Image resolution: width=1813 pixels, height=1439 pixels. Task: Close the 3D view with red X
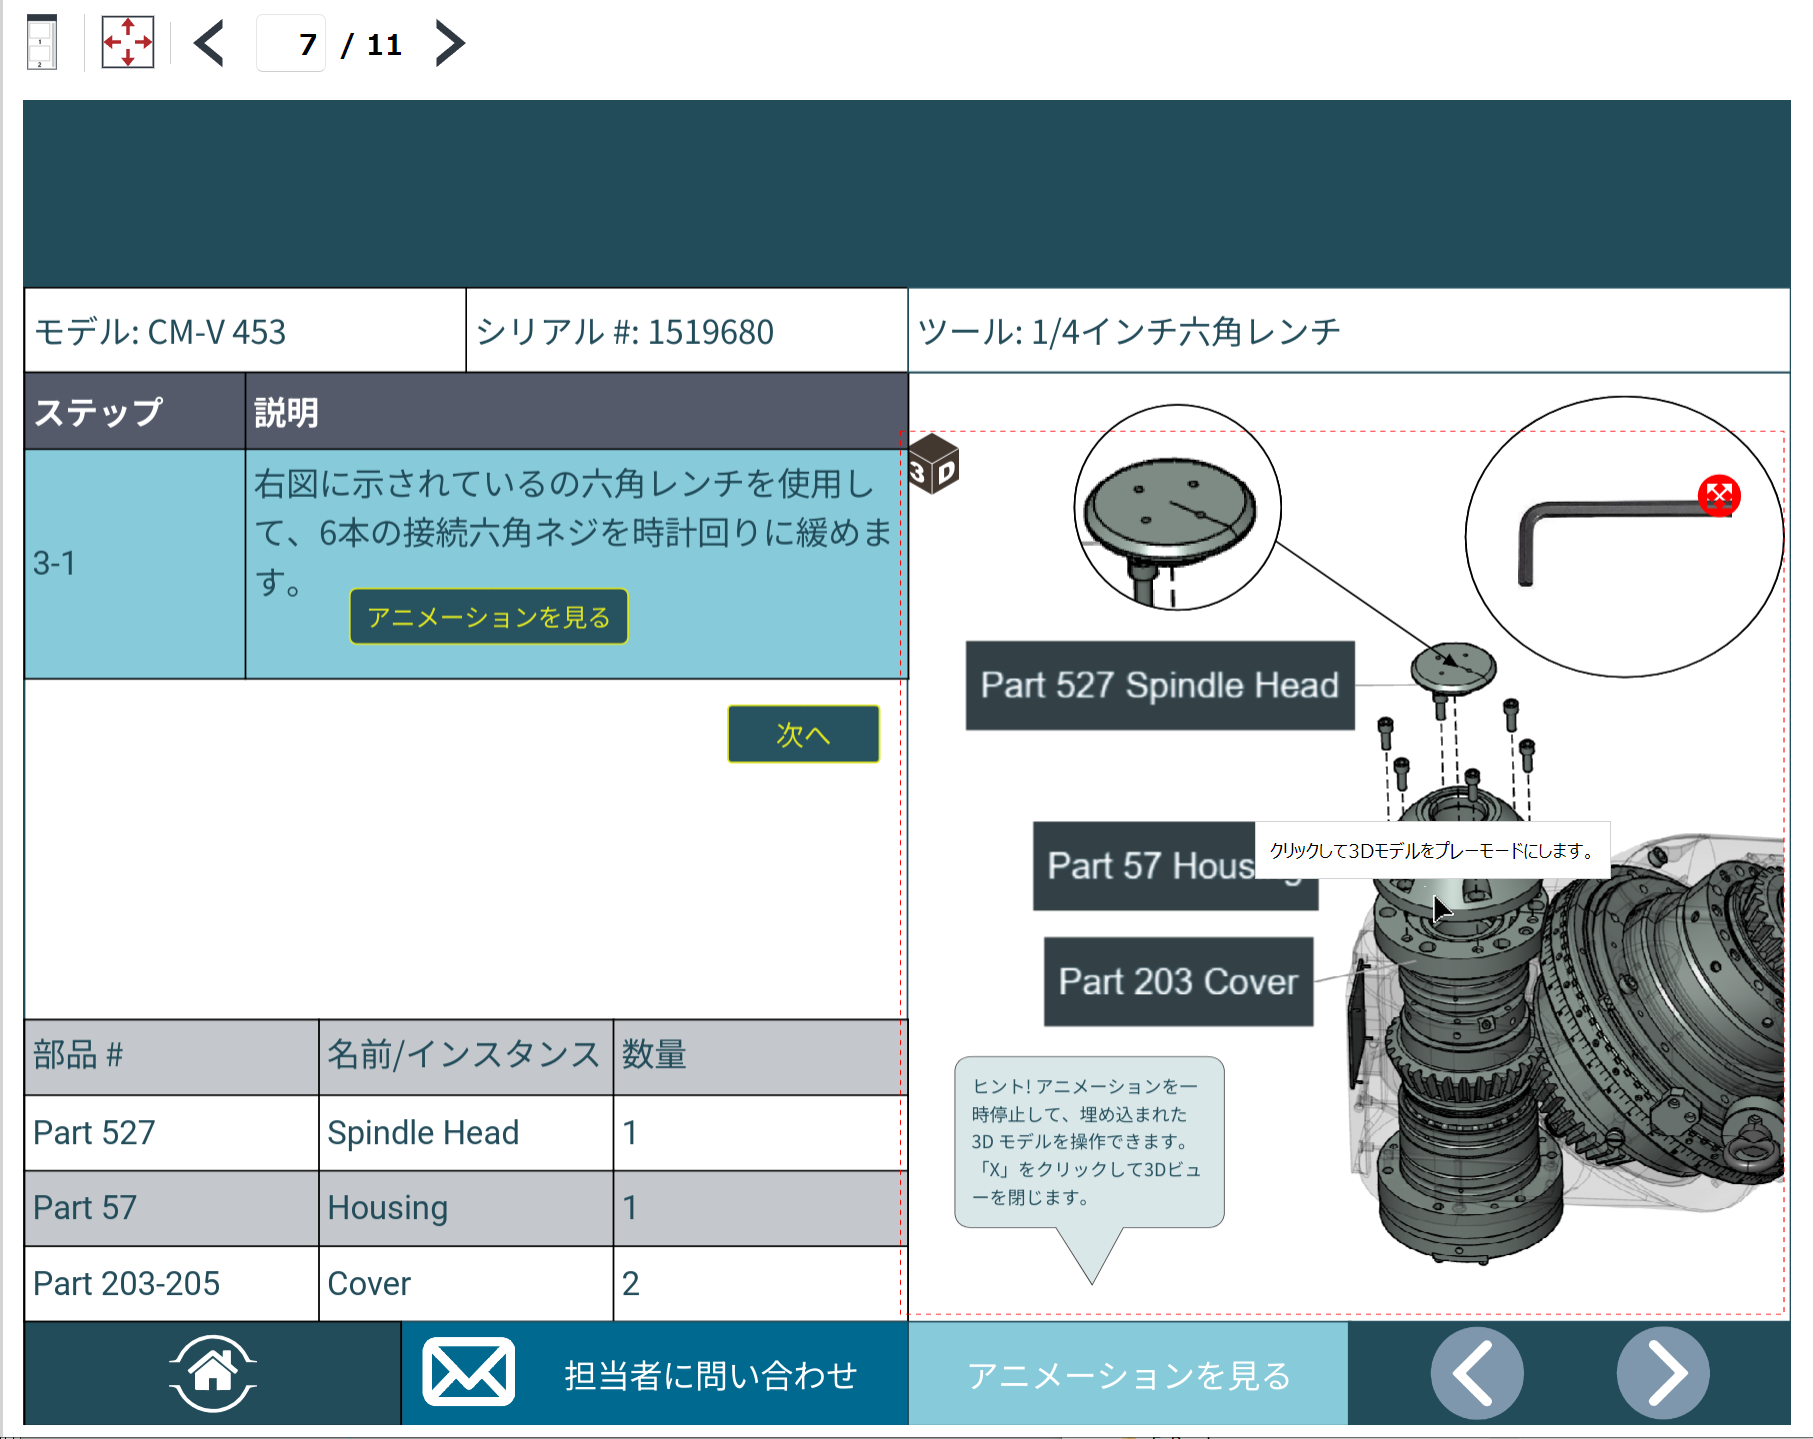pyautogui.click(x=1719, y=495)
